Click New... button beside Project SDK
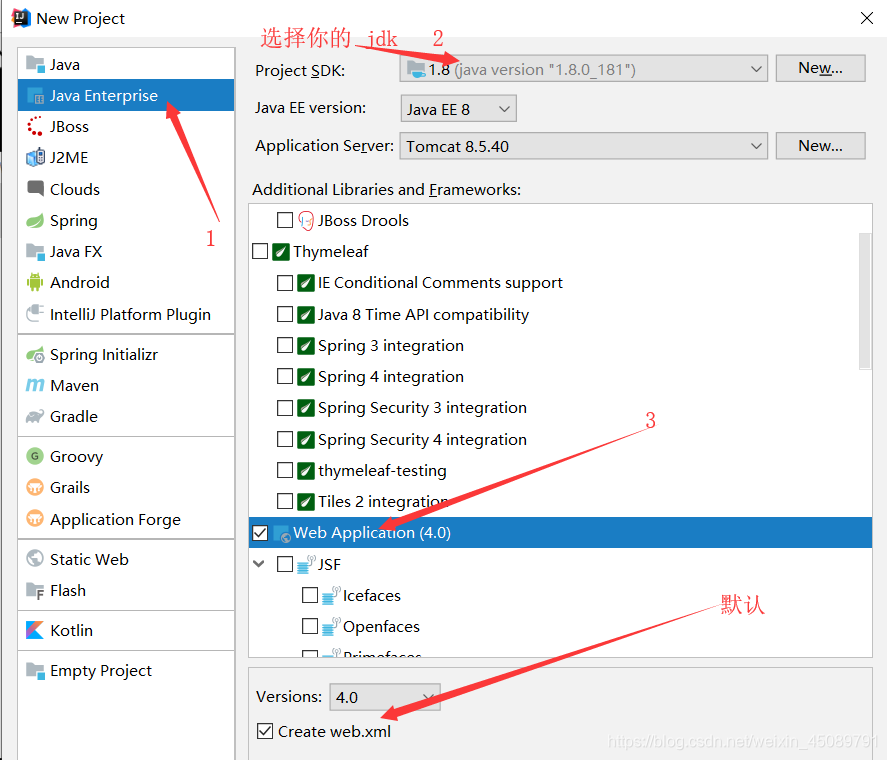The image size is (887, 760). [820, 68]
